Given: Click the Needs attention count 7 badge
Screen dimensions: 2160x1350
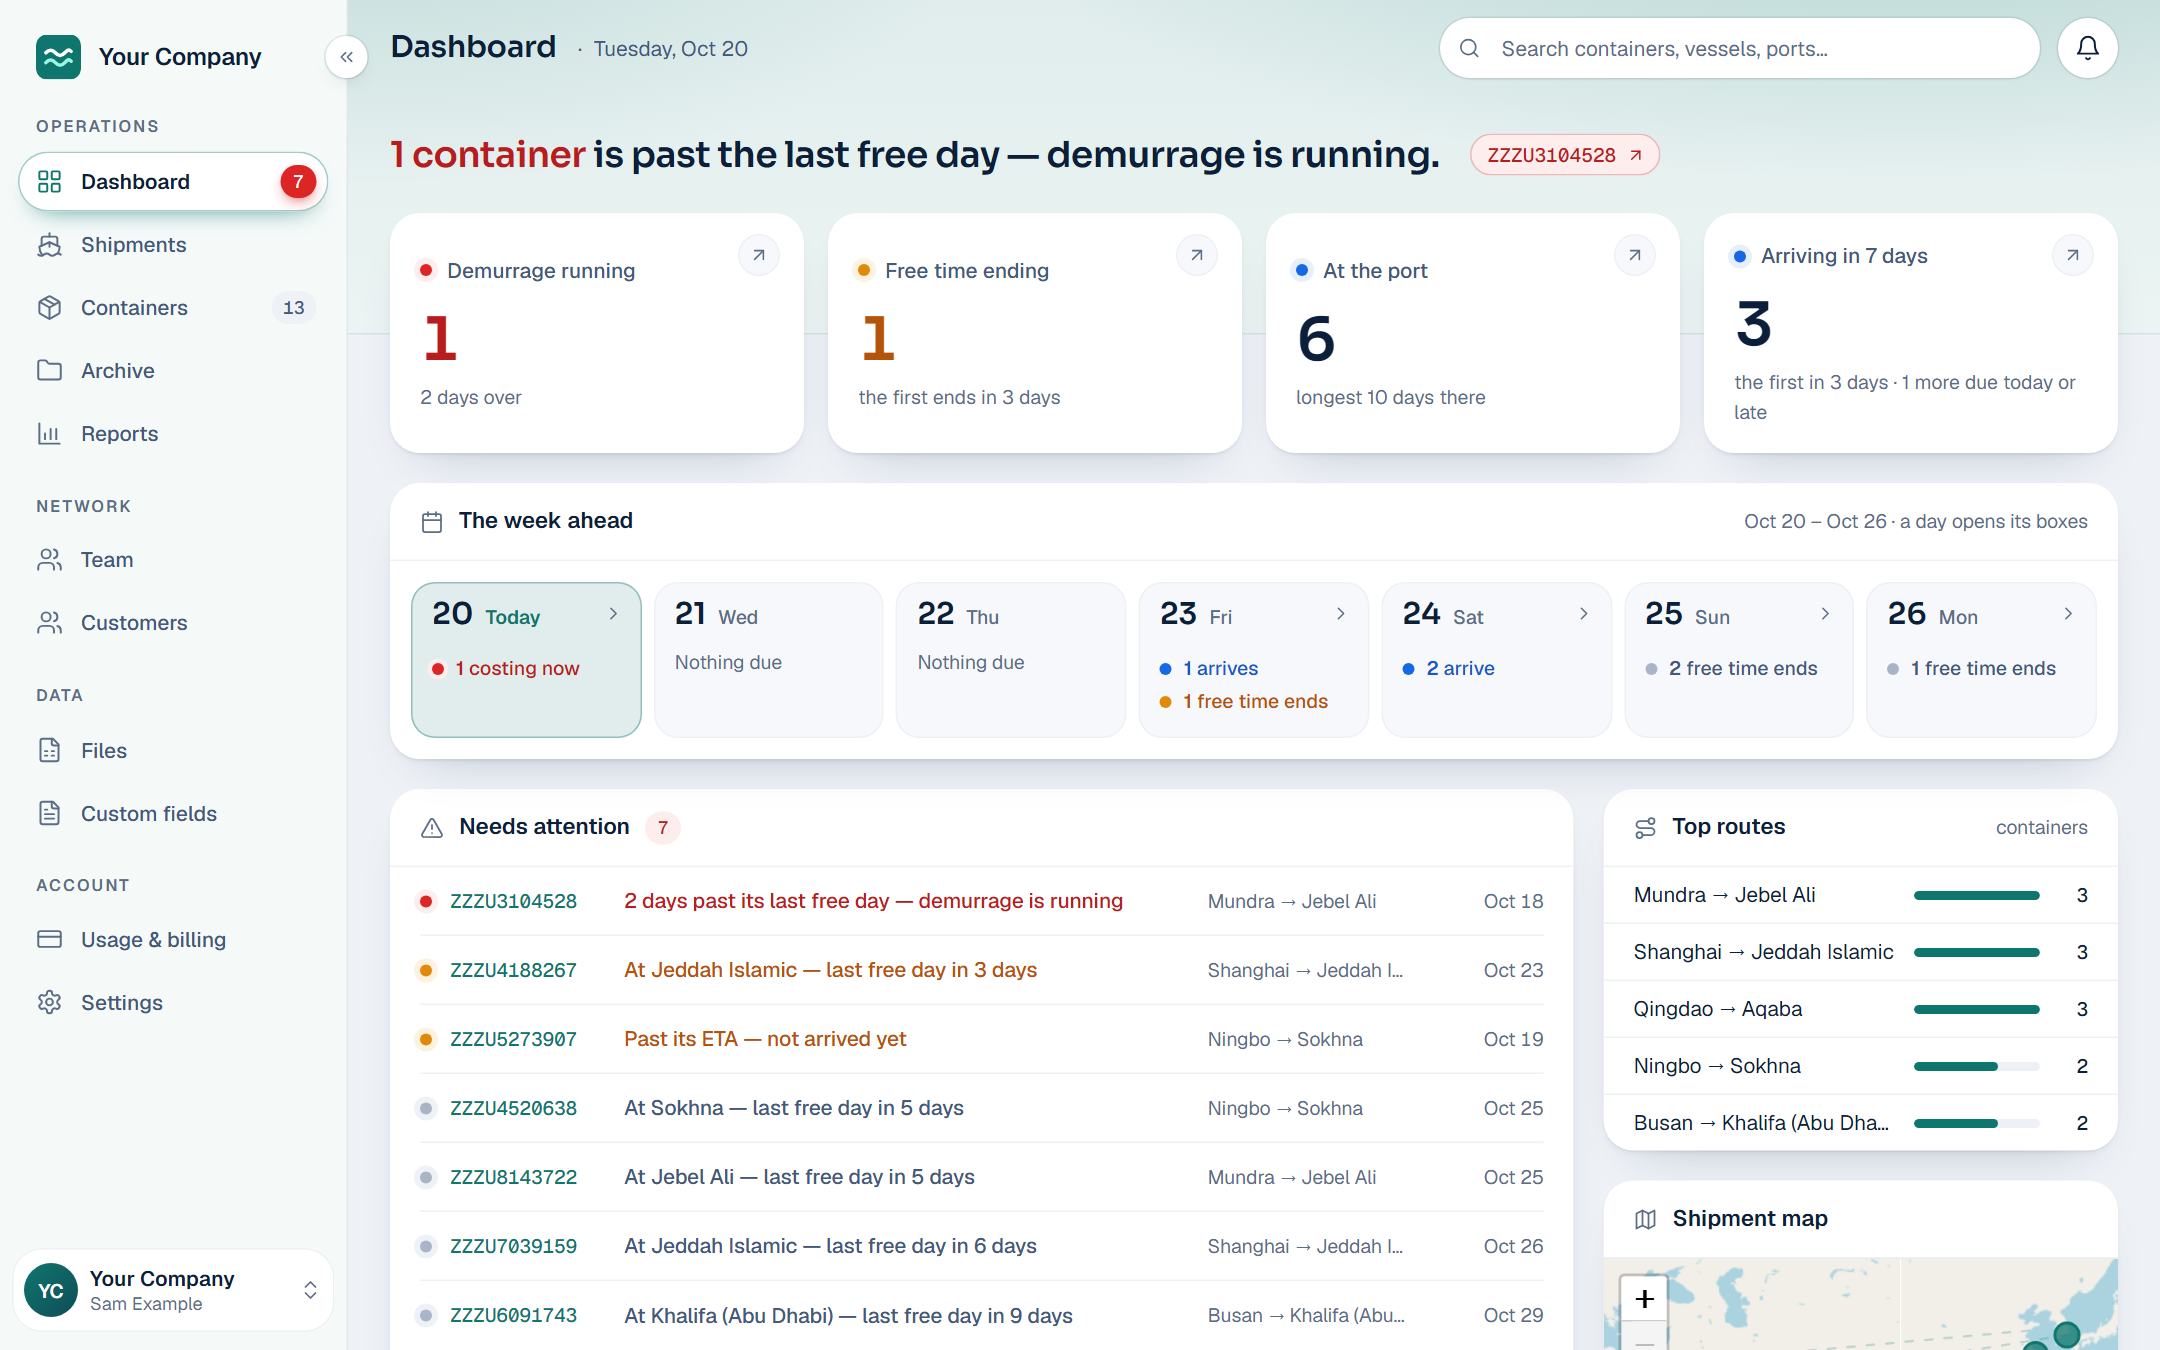Looking at the screenshot, I should tap(662, 828).
